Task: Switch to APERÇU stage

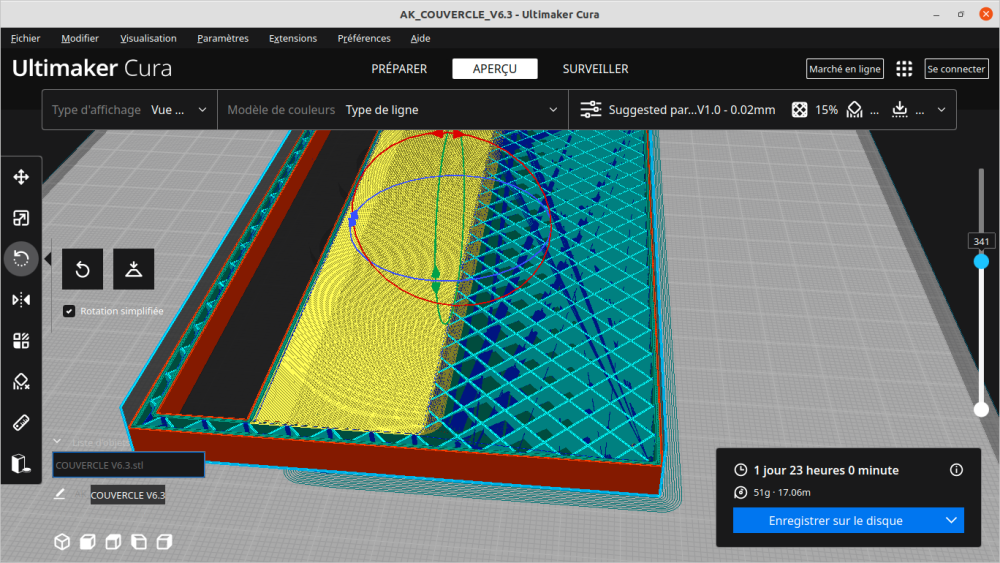Action: (495, 69)
